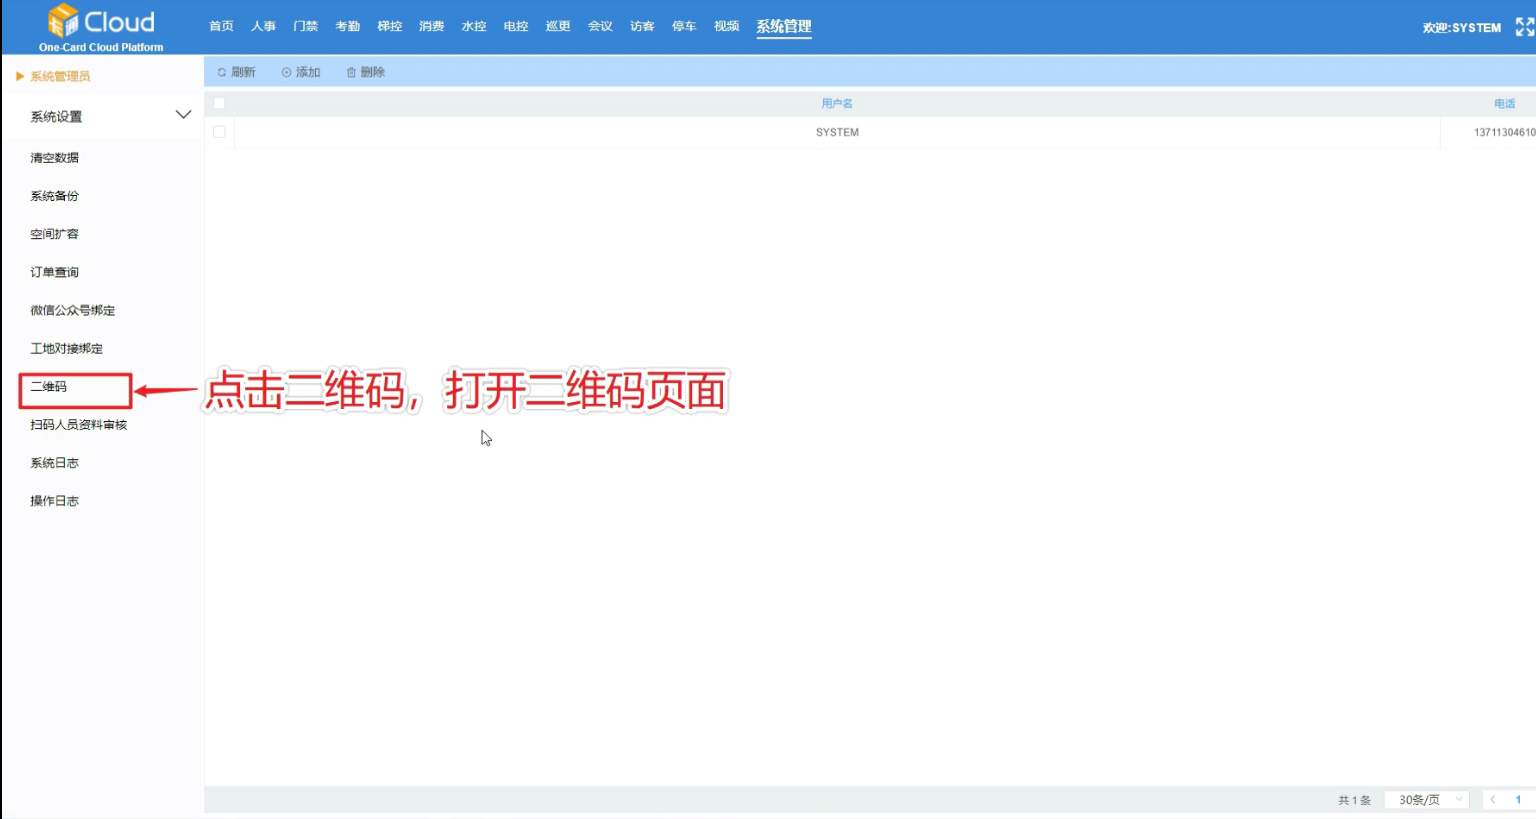Click the Cloud platform logo
Viewport: 1536px width, 819px height.
tap(100, 27)
